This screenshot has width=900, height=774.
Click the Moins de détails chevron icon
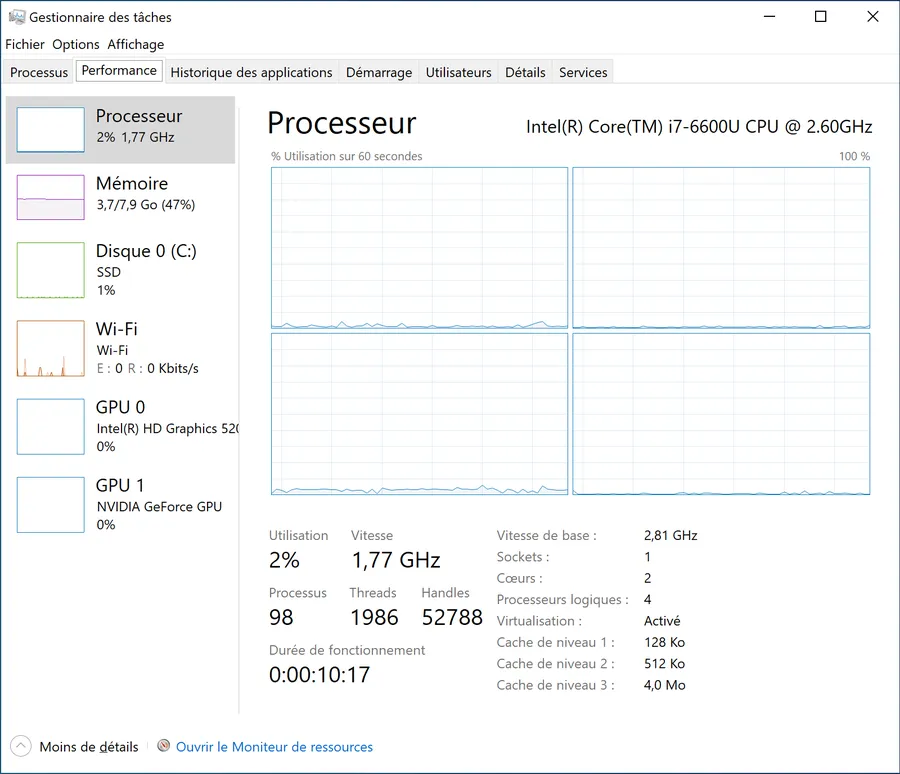point(21,746)
